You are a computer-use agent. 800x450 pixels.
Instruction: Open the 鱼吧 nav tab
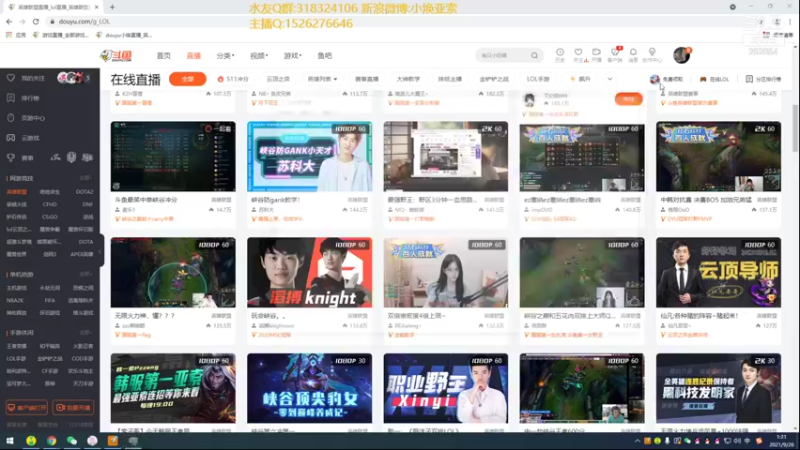[324, 56]
